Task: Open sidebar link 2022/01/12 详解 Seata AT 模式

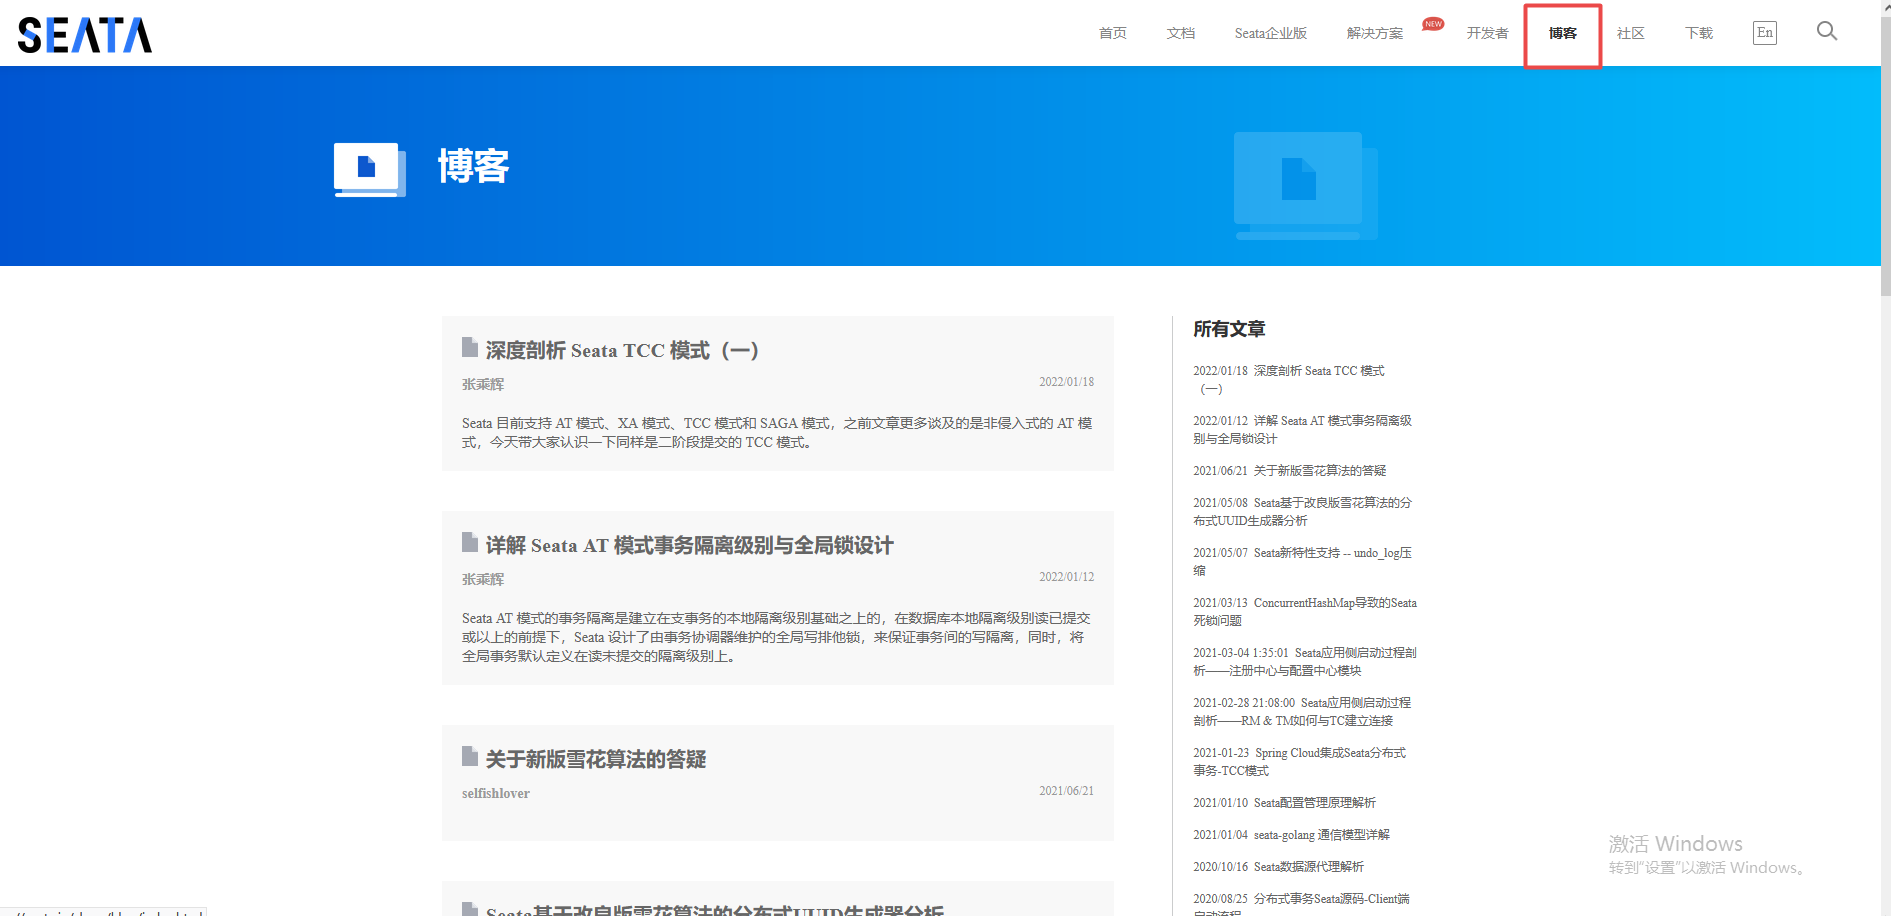Action: point(1303,430)
